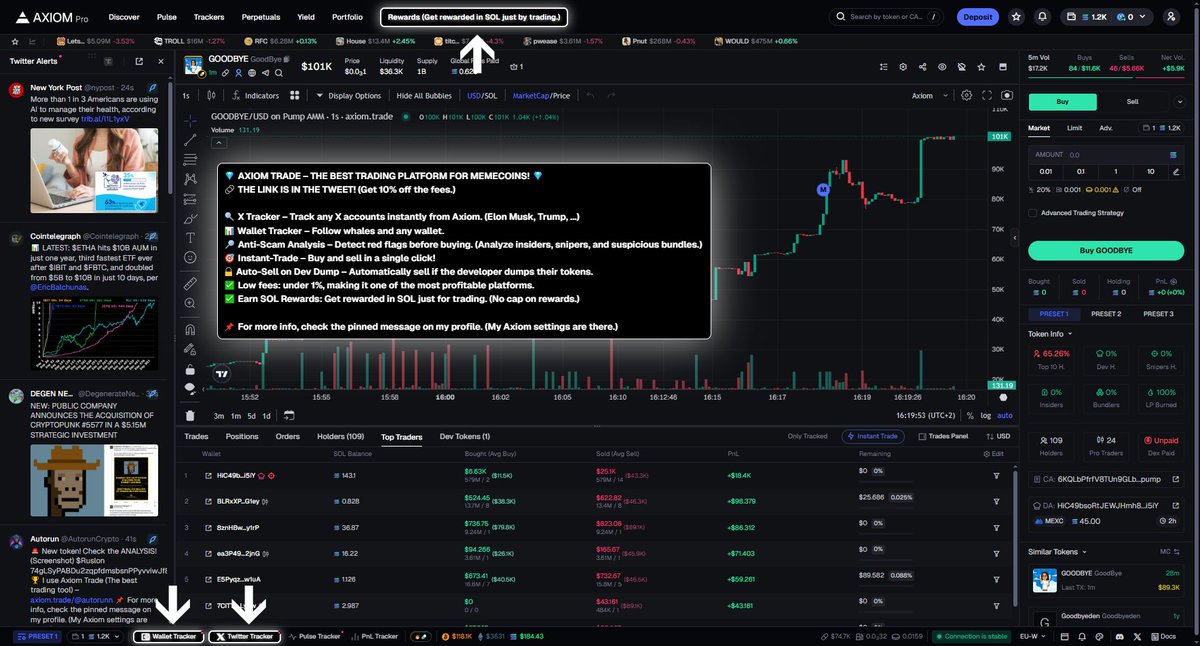Select the ruler measure tool

coord(191,284)
